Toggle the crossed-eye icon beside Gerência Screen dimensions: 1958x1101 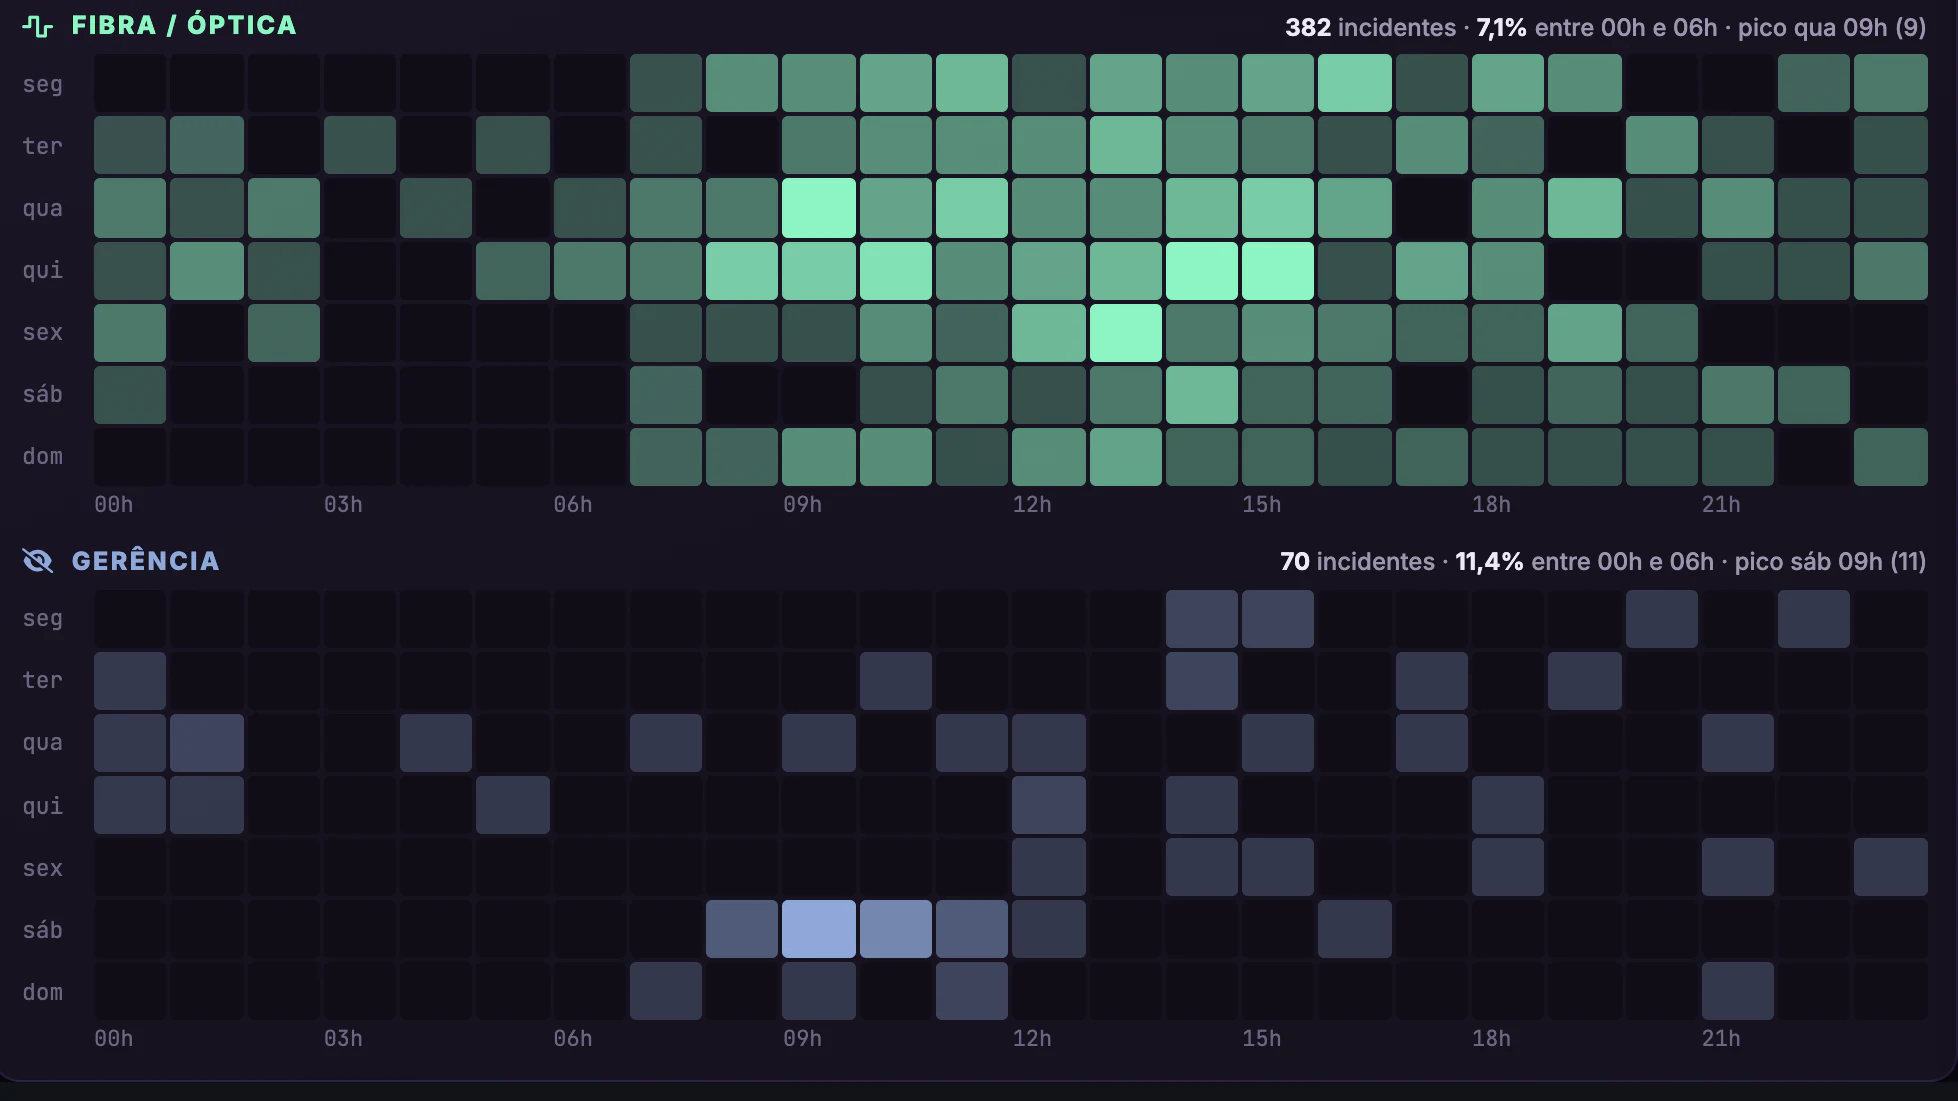pyautogui.click(x=38, y=561)
